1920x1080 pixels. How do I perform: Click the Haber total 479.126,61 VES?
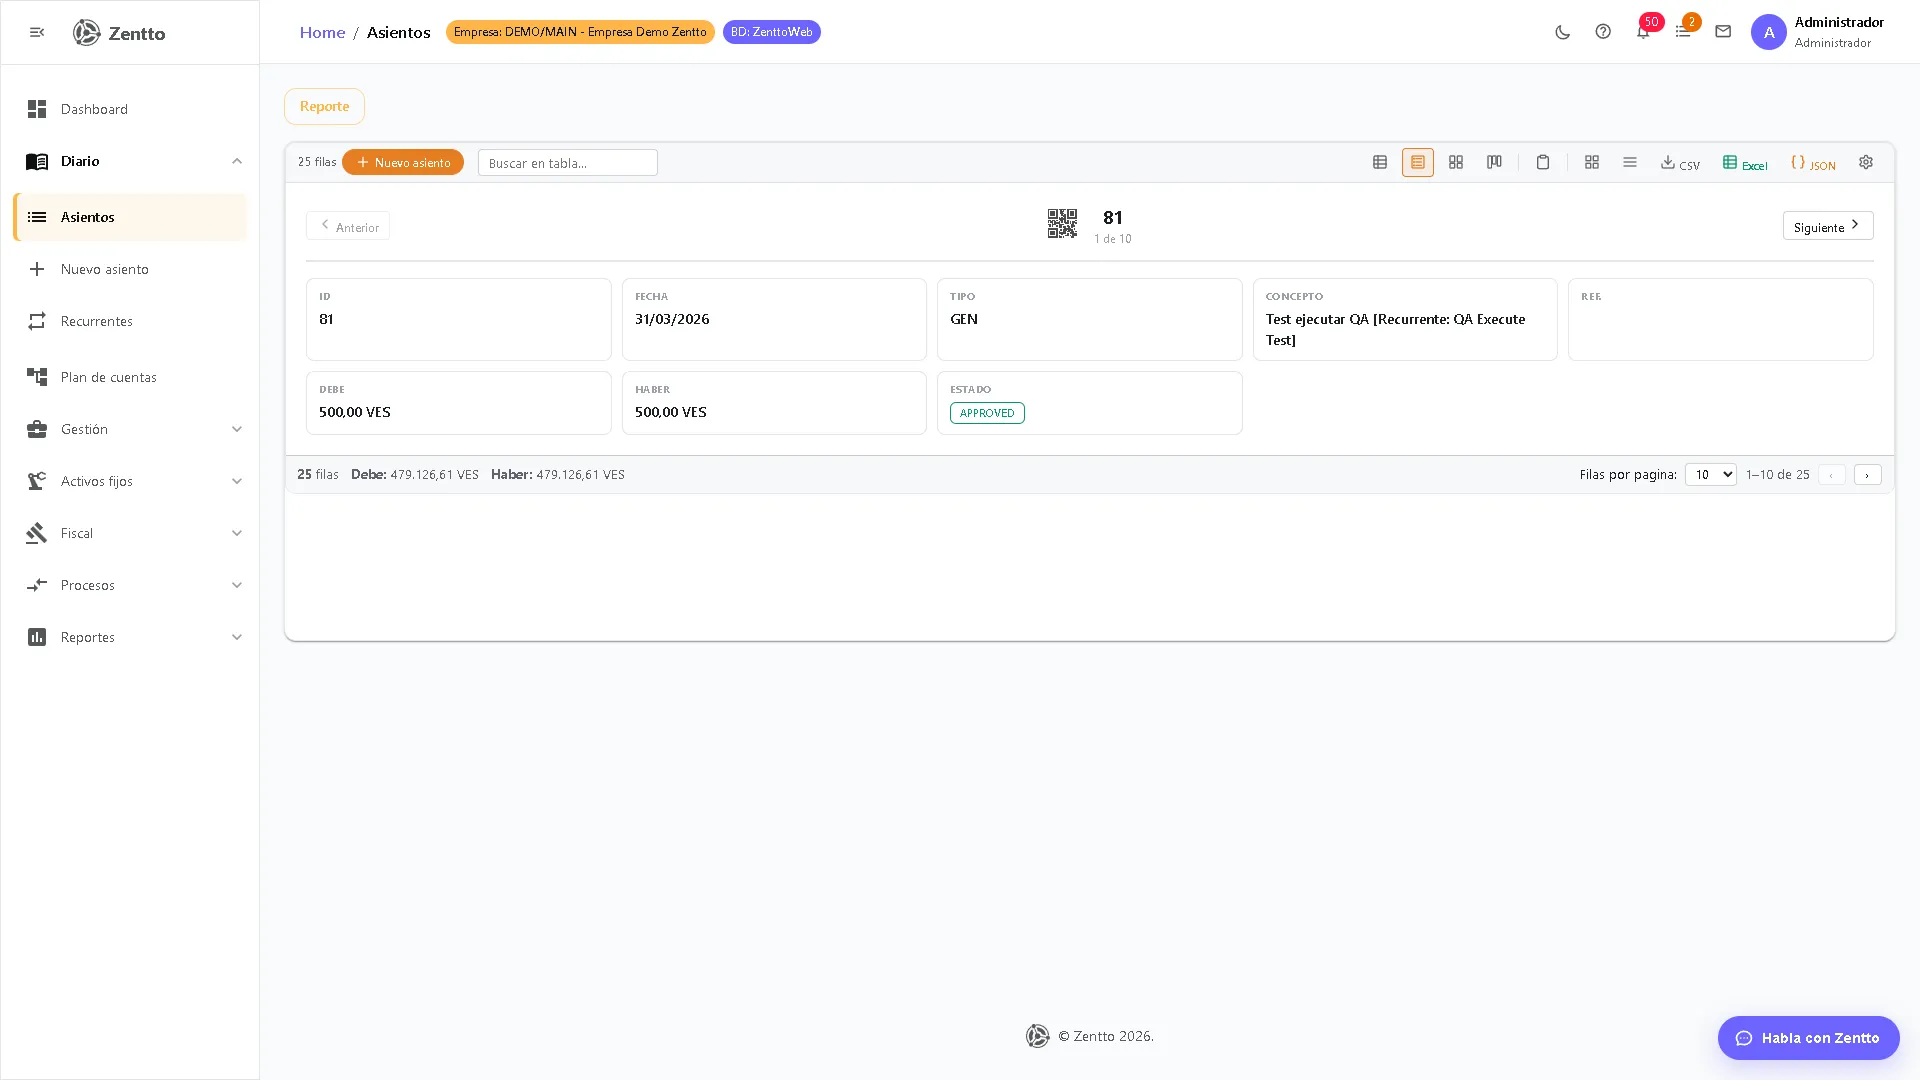tap(580, 475)
